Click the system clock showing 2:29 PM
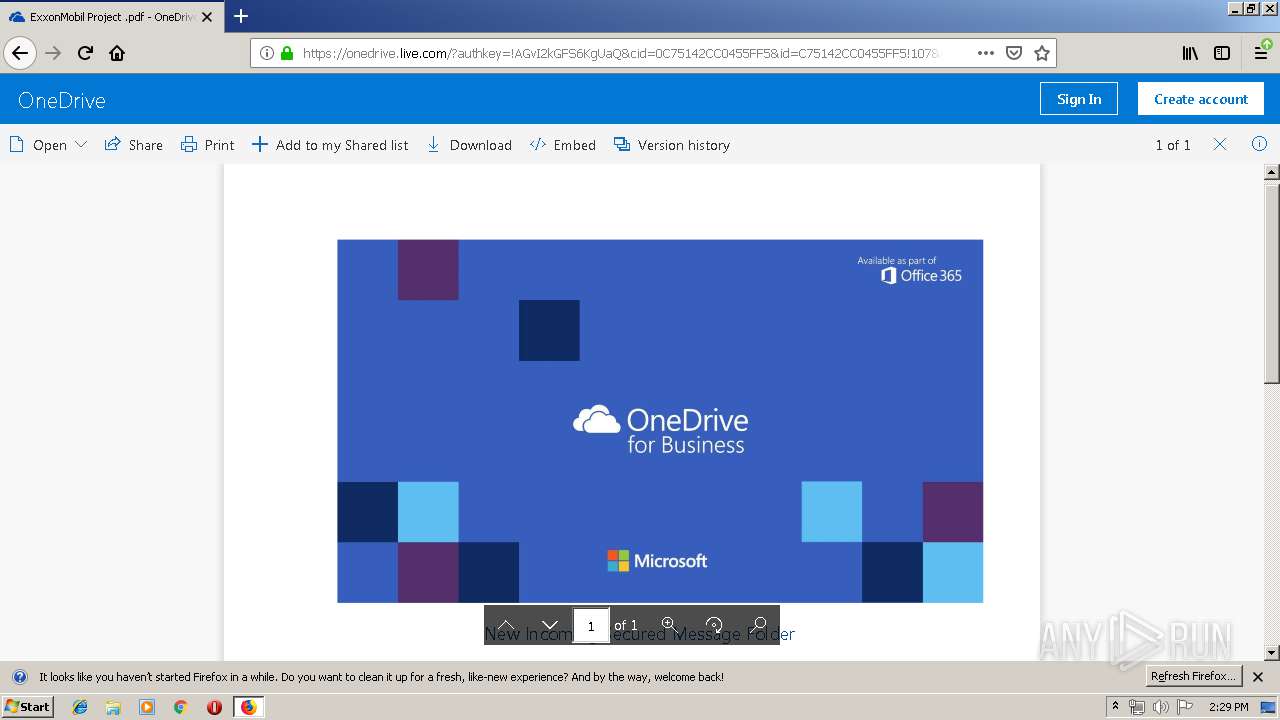 1228,707
